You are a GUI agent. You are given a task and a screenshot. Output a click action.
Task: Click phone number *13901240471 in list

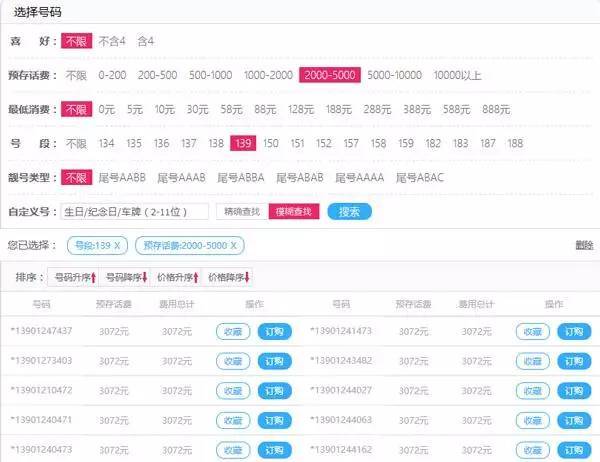pos(41,420)
